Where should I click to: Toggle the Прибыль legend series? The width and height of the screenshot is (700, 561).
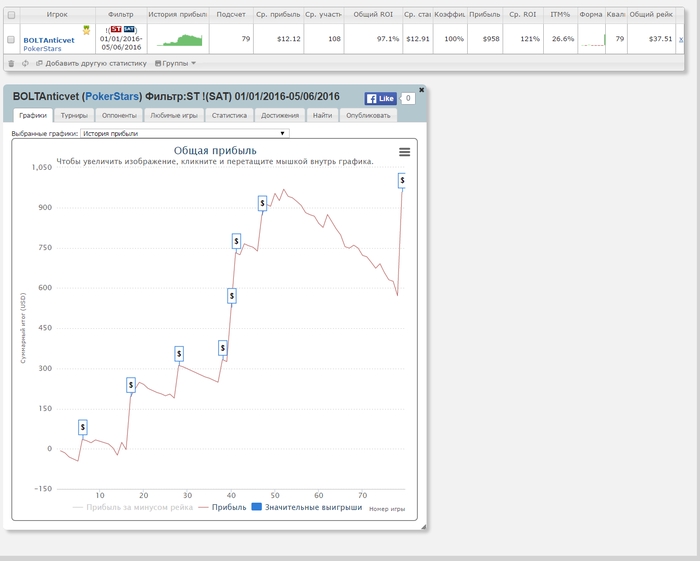pyautogui.click(x=222, y=507)
